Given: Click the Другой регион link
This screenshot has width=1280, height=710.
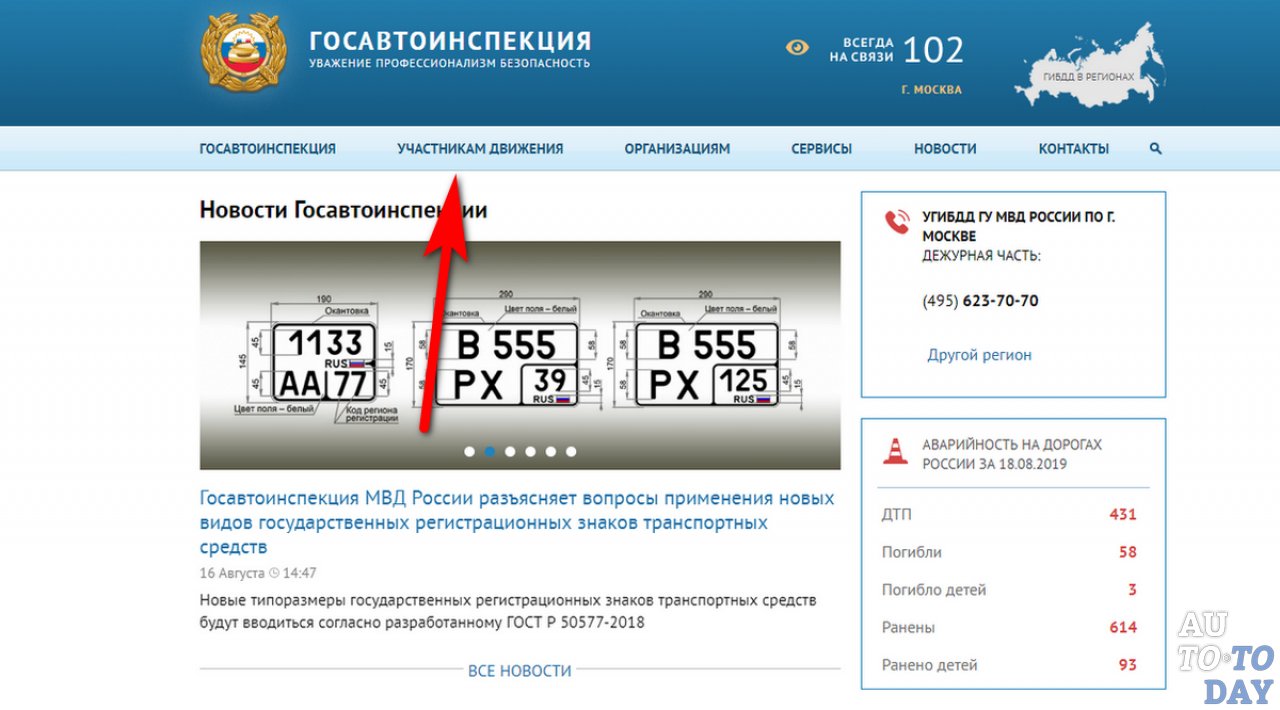Looking at the screenshot, I should [x=979, y=354].
